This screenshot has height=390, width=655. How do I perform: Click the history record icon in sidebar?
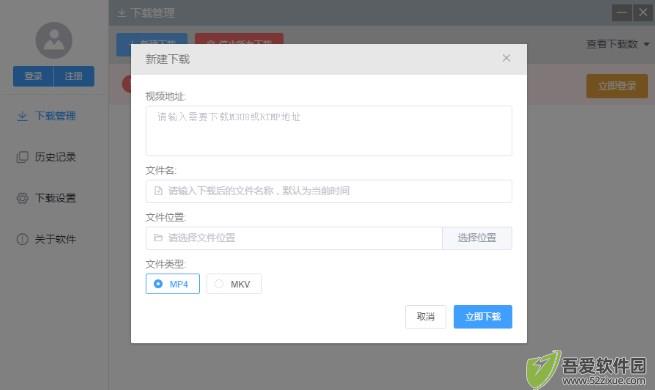(x=22, y=157)
